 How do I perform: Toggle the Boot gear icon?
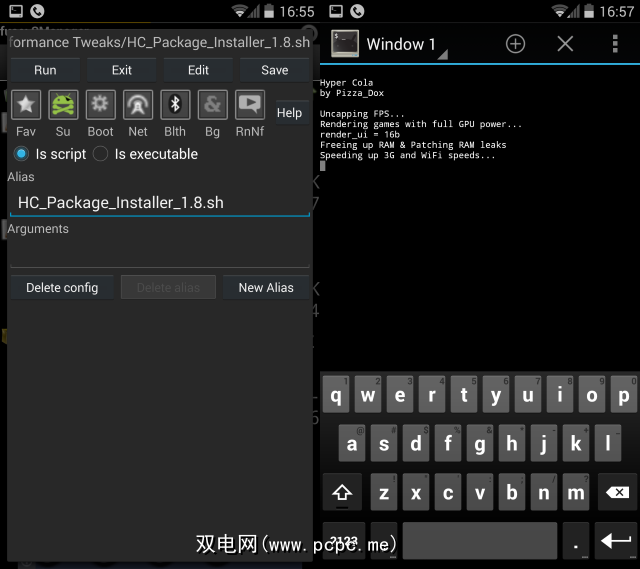point(100,105)
